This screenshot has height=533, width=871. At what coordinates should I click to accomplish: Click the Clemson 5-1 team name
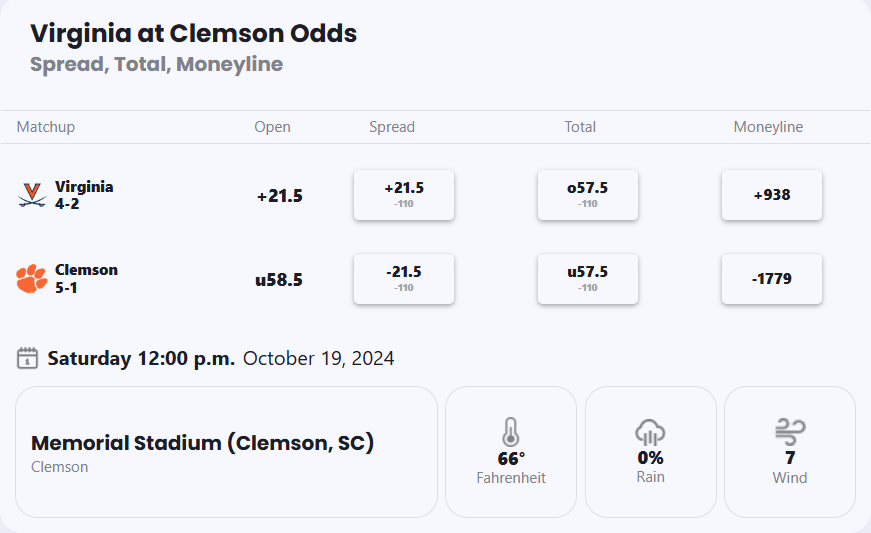[x=86, y=277]
